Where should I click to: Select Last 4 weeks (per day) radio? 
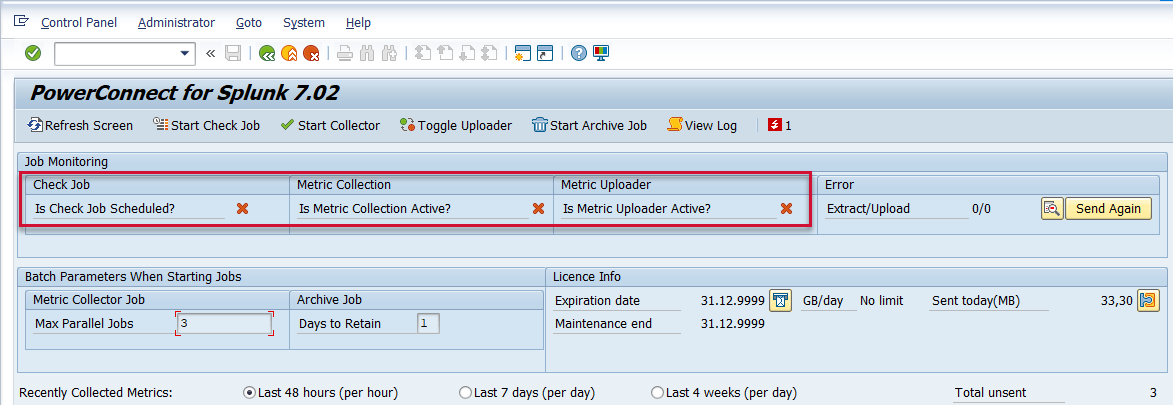(x=657, y=393)
